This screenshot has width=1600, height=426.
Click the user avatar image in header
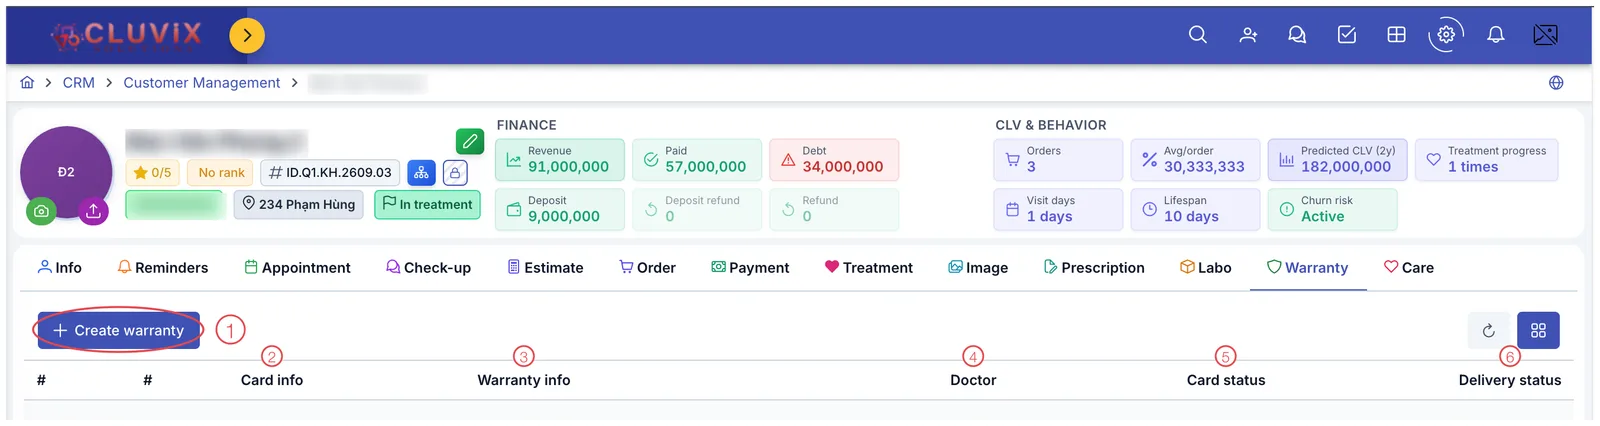(1545, 35)
